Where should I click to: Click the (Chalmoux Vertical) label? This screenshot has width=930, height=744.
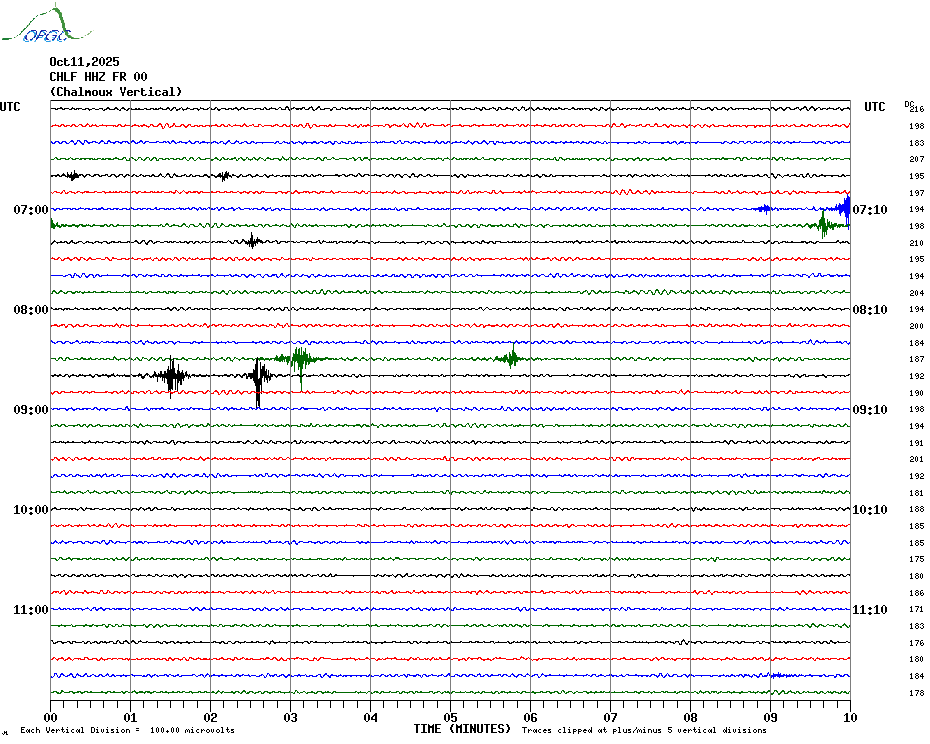[x=116, y=92]
